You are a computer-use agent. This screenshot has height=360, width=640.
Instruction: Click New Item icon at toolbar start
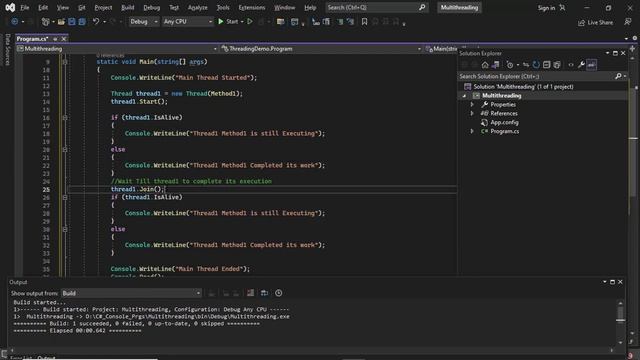tap(46, 22)
